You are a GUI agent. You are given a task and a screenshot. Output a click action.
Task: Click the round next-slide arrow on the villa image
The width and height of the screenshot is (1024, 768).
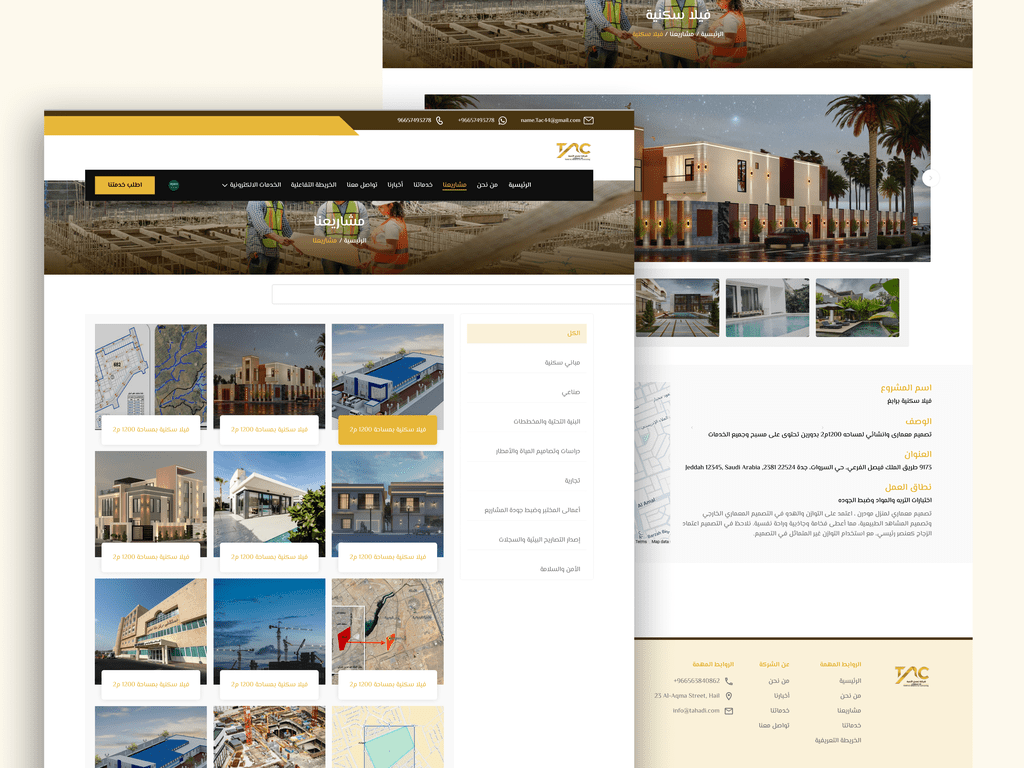coord(931,178)
